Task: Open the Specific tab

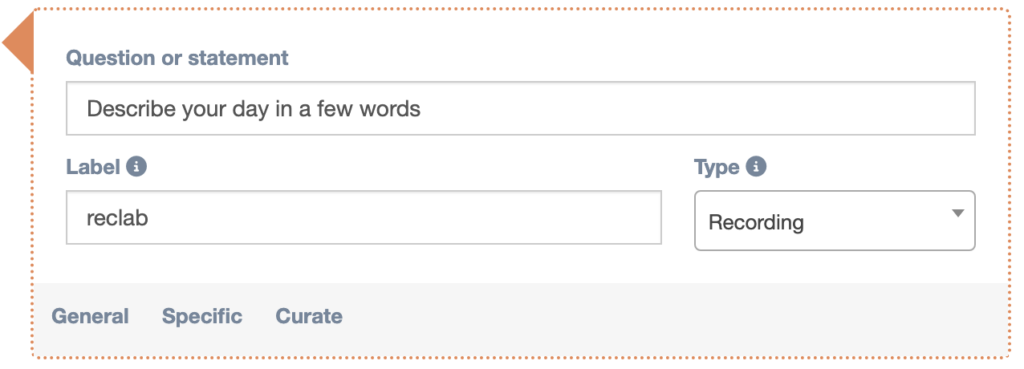Action: 202,316
